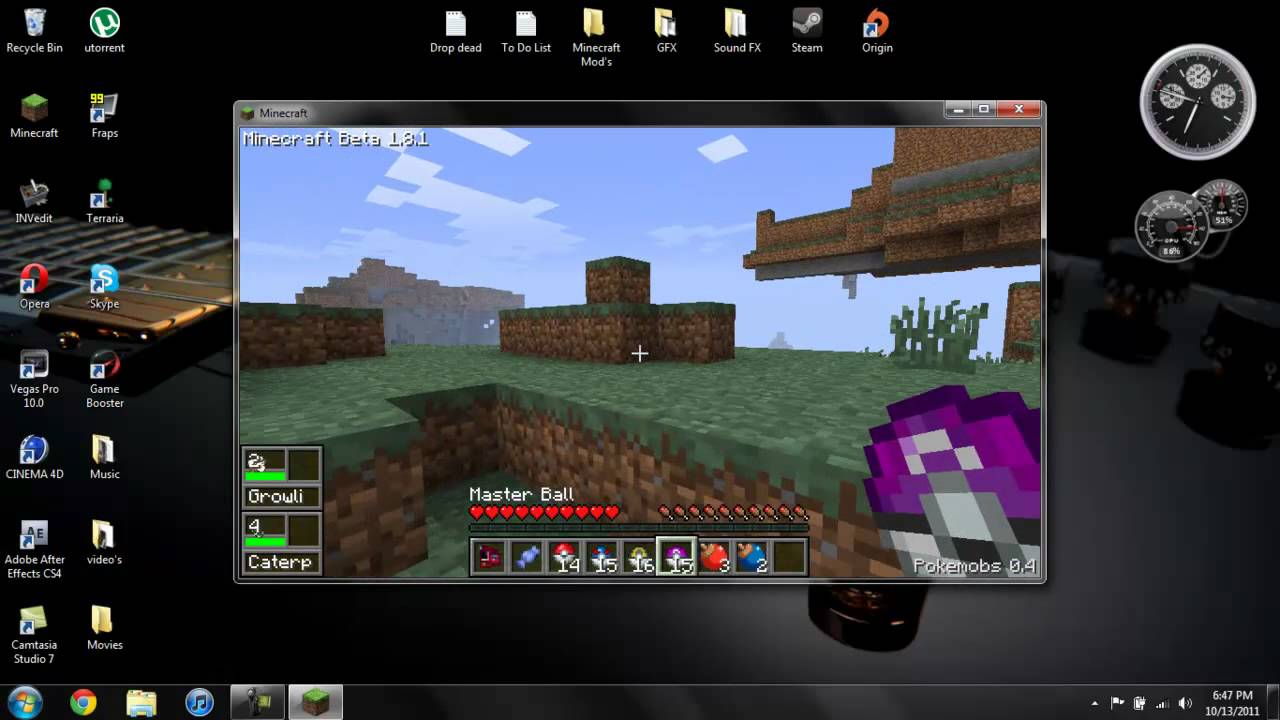Open the Windows Start menu
The height and width of the screenshot is (720, 1280).
pyautogui.click(x=24, y=702)
